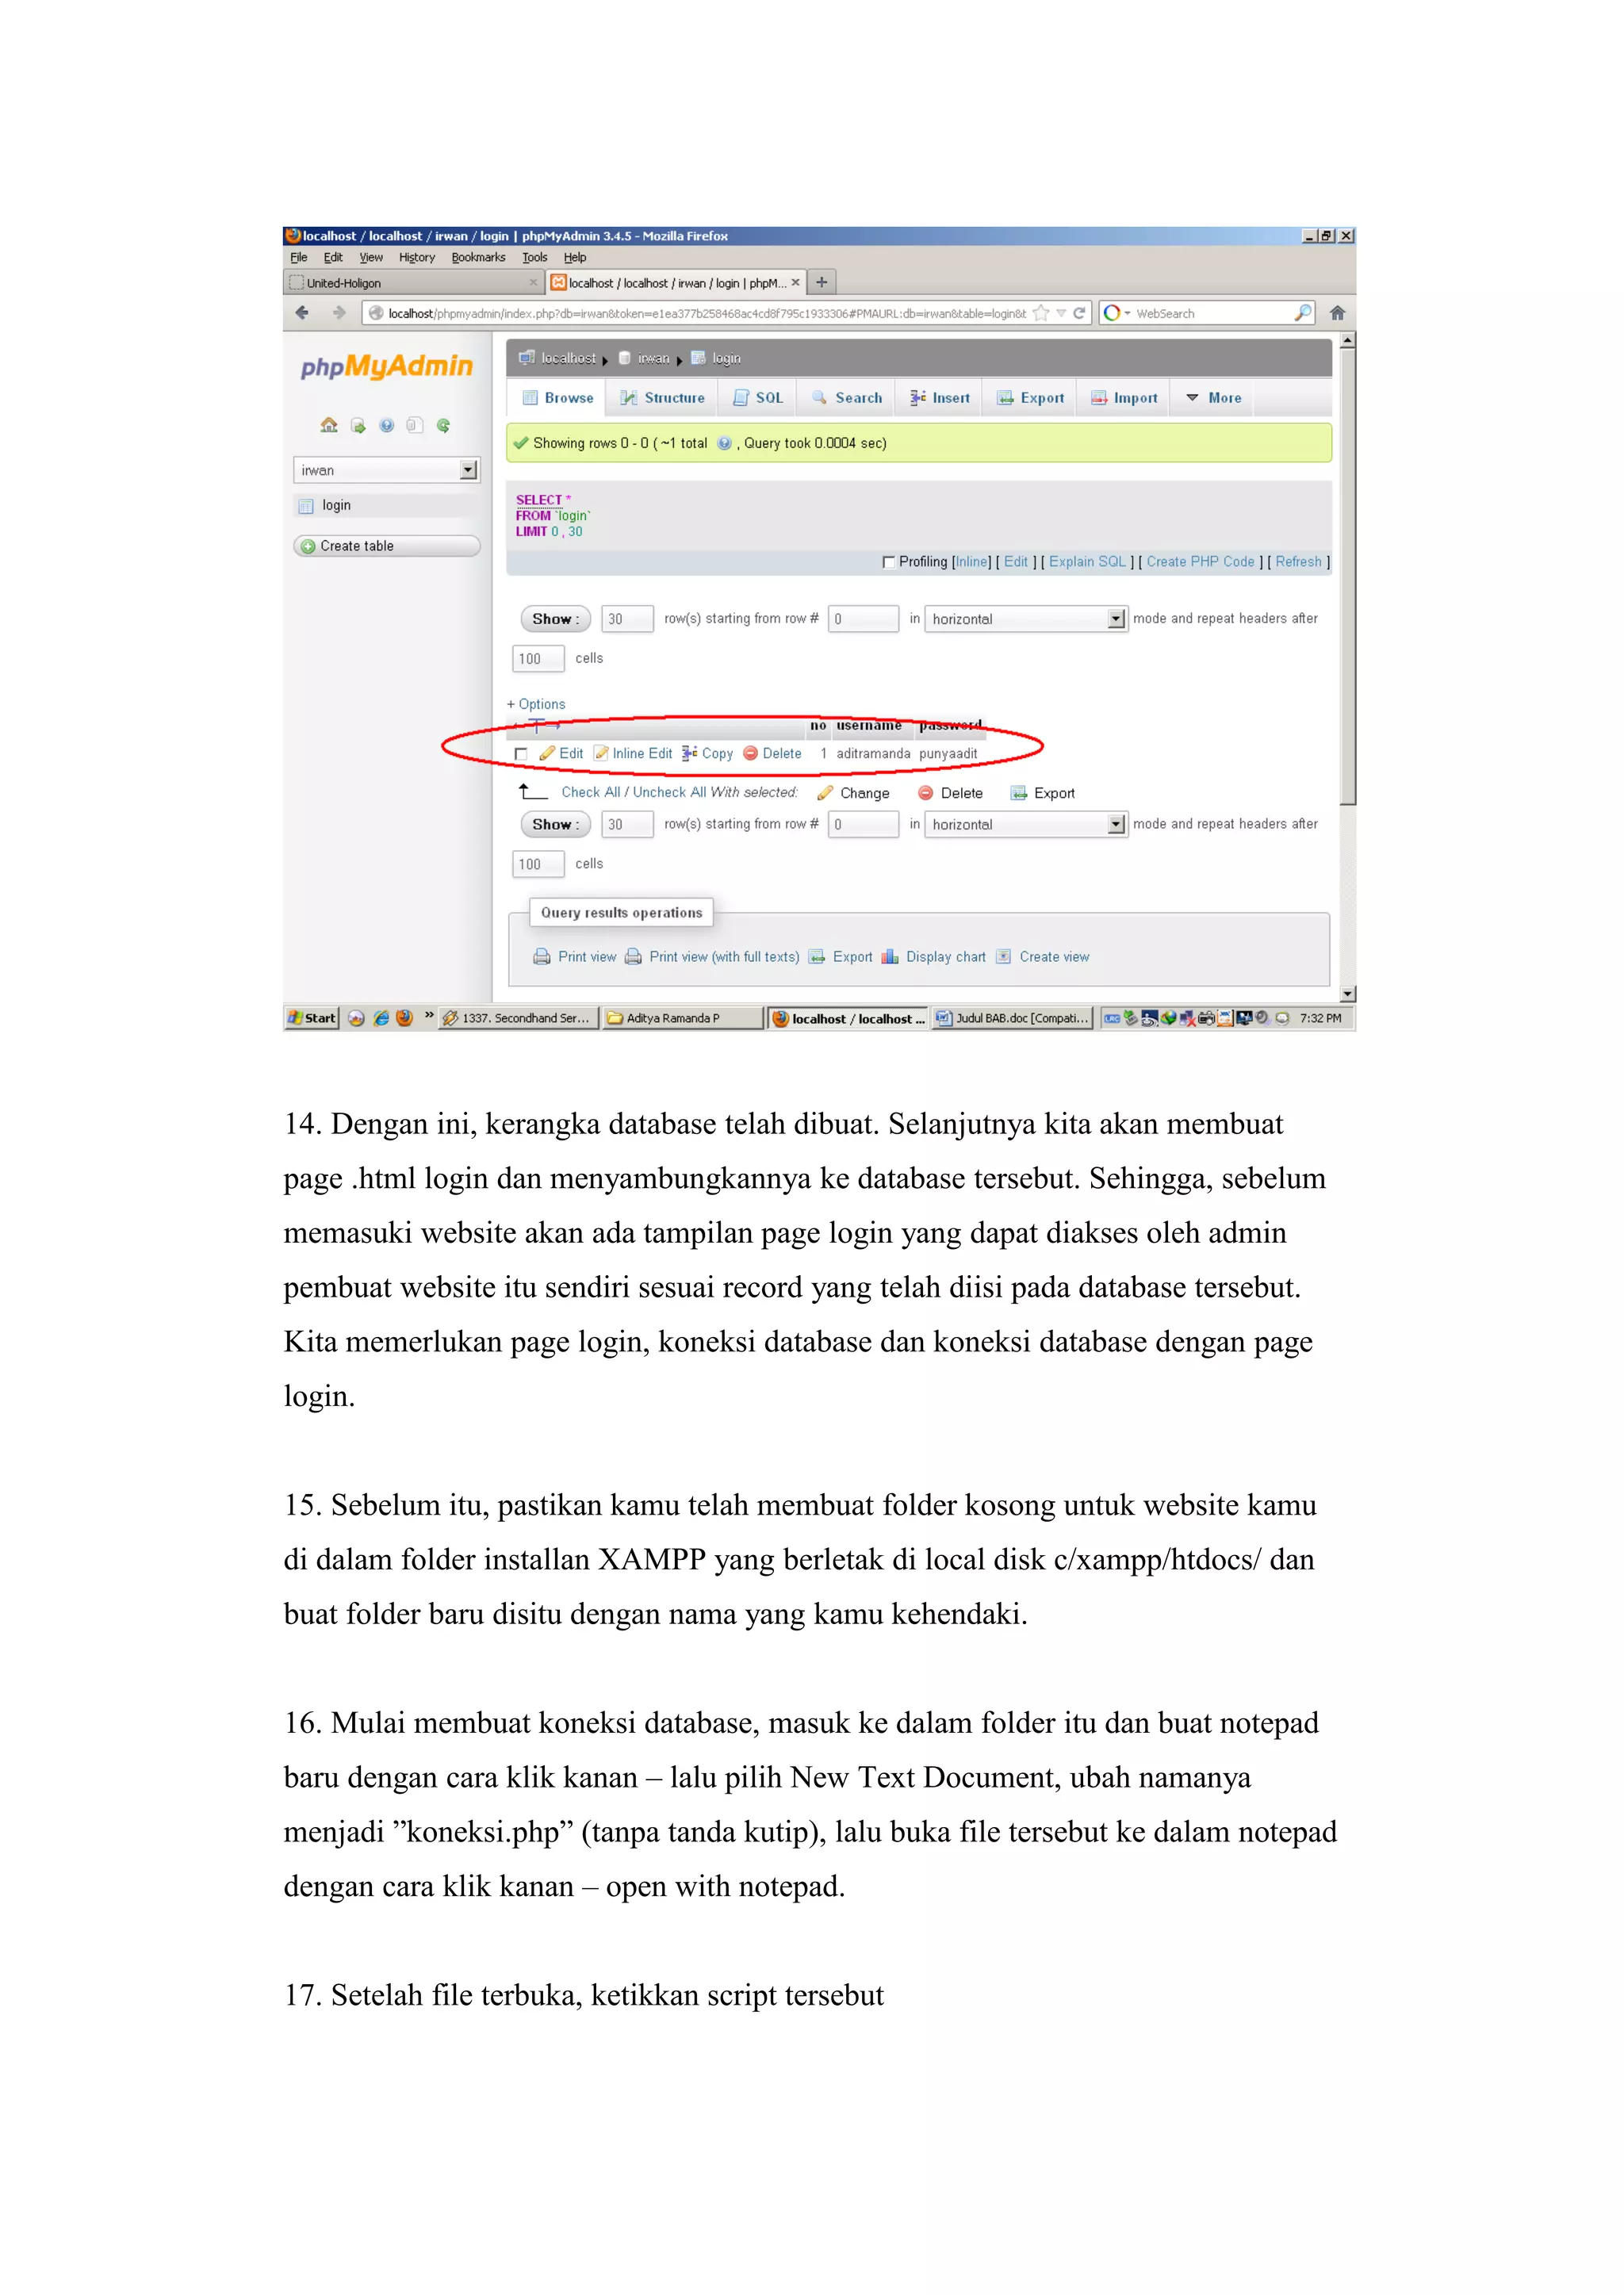Image resolution: width=1624 pixels, height=2295 pixels.
Task: Open the Bookmarks menu
Action: [478, 257]
